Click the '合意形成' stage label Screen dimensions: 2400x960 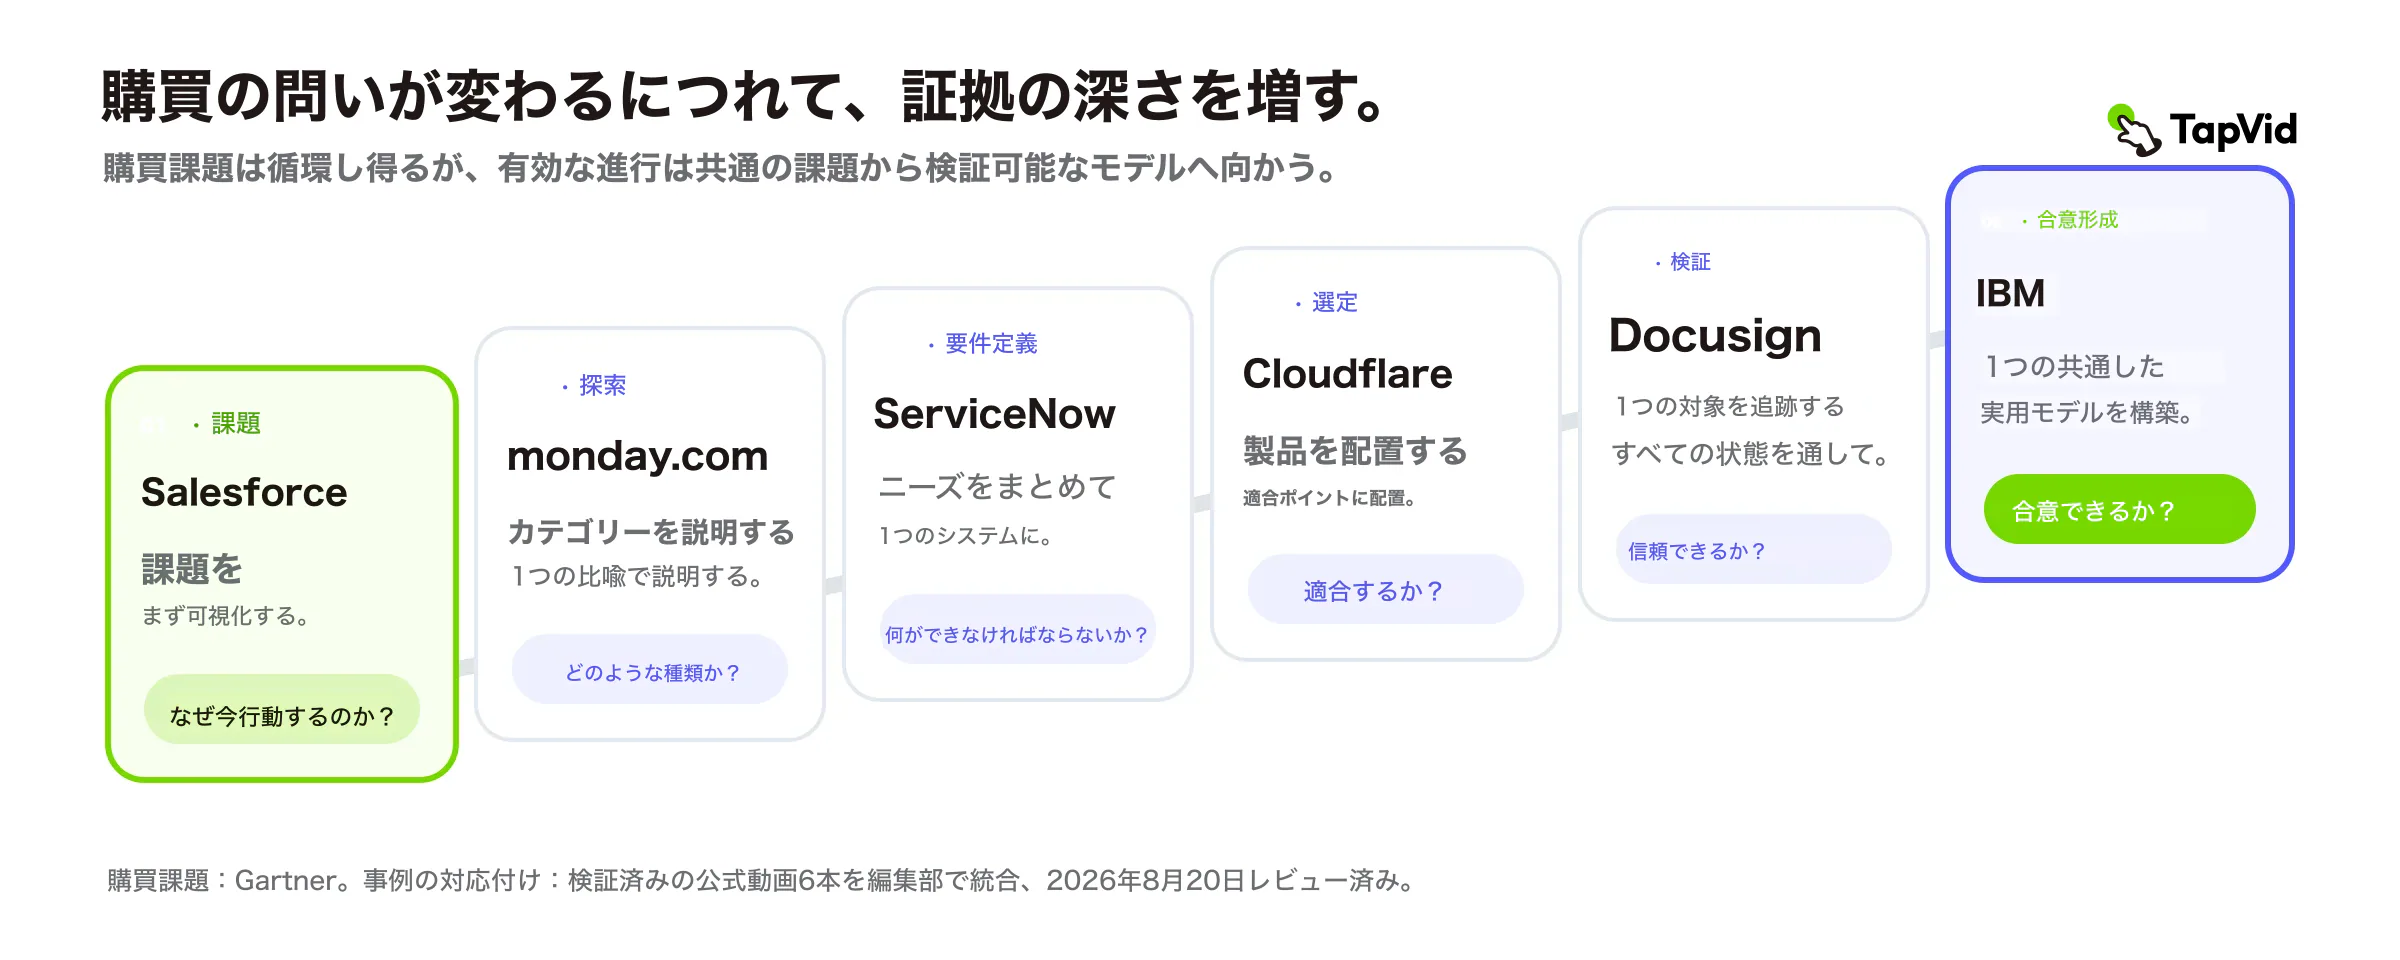tap(2078, 220)
